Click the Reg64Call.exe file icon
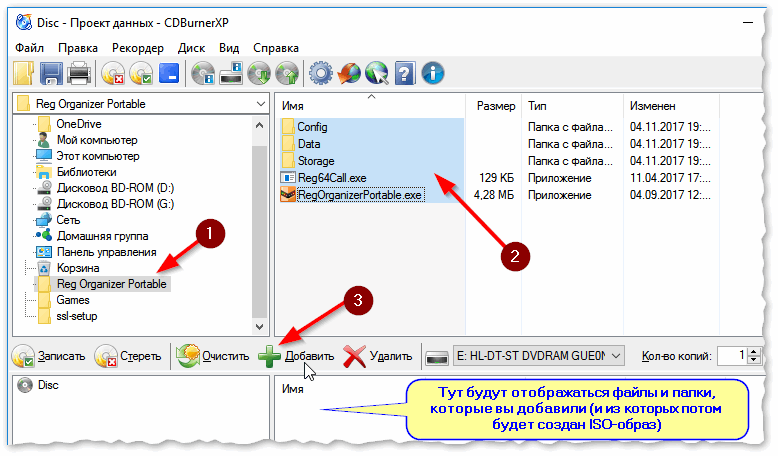This screenshot has height=456, width=778. click(288, 178)
